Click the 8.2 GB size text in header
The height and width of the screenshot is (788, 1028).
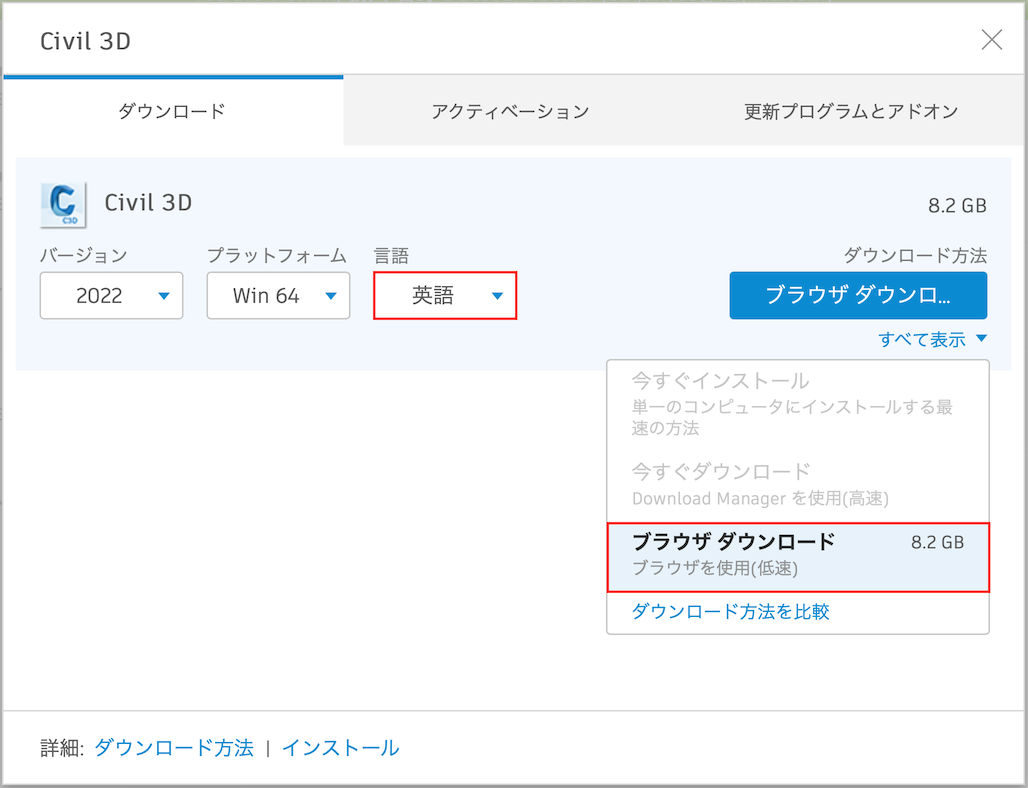[957, 206]
